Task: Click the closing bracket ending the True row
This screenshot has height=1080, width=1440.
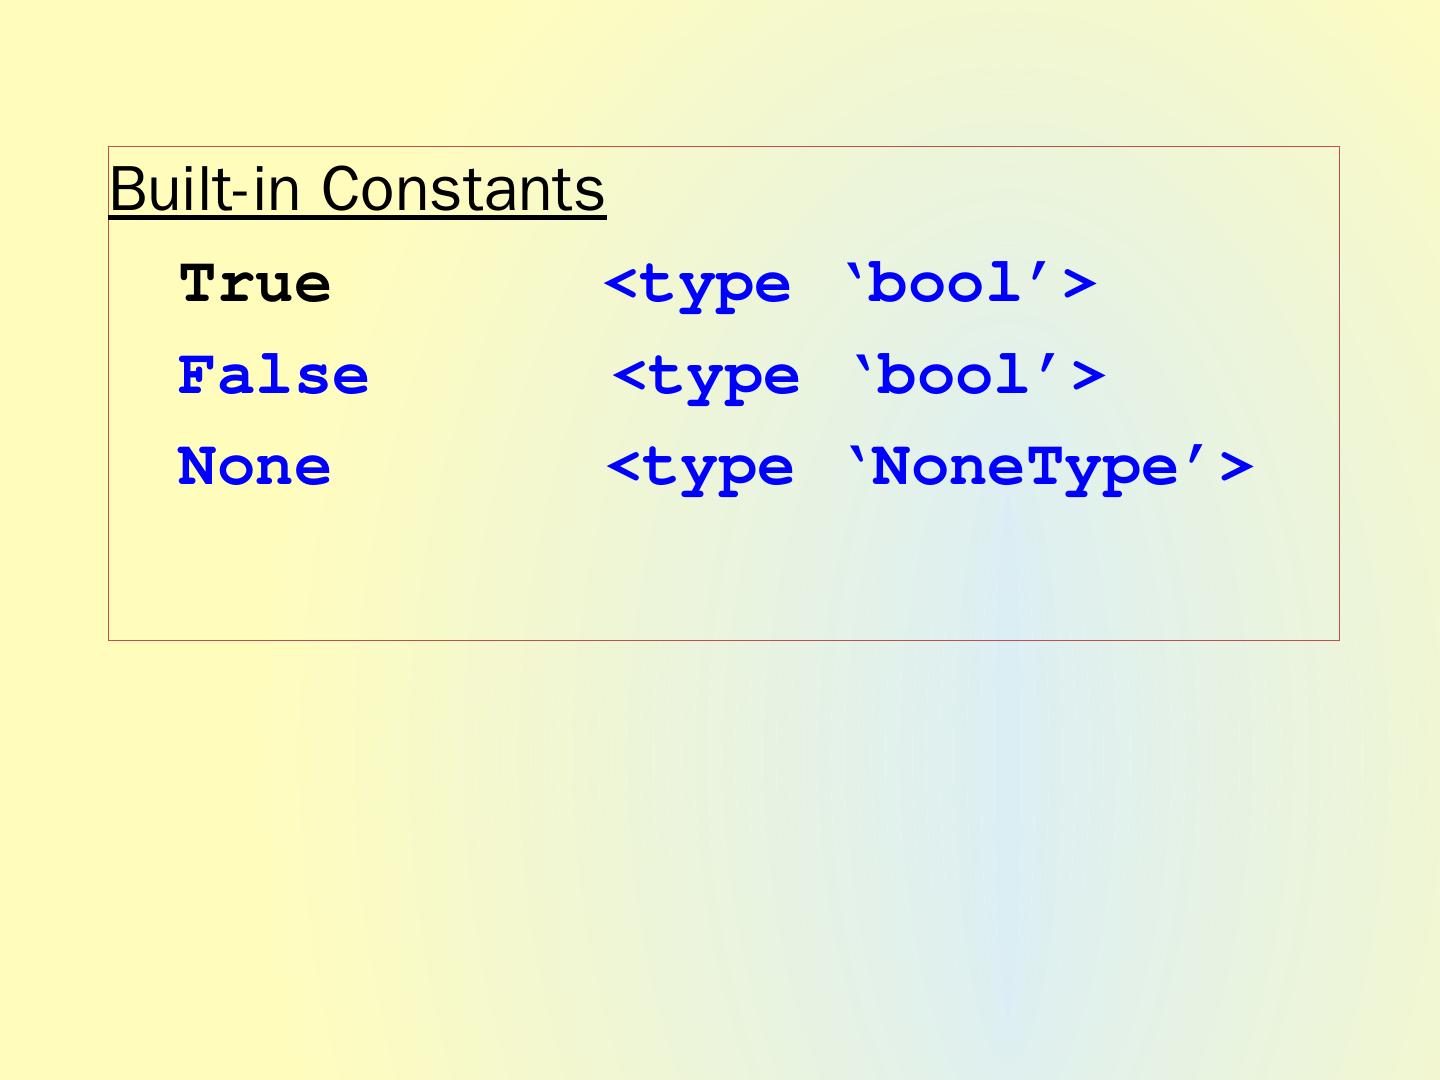Action: tap(1081, 284)
